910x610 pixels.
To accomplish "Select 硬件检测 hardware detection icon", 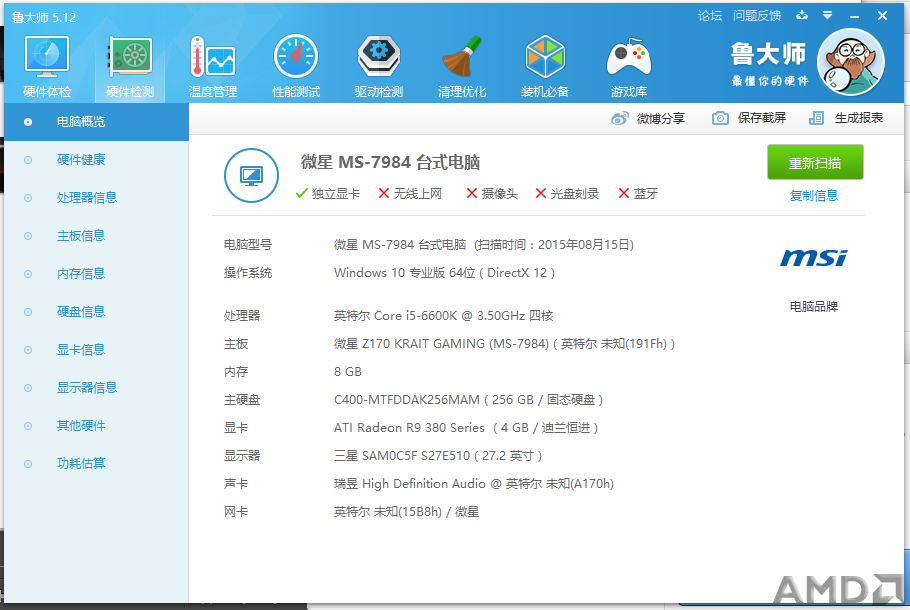I will pyautogui.click(x=131, y=57).
